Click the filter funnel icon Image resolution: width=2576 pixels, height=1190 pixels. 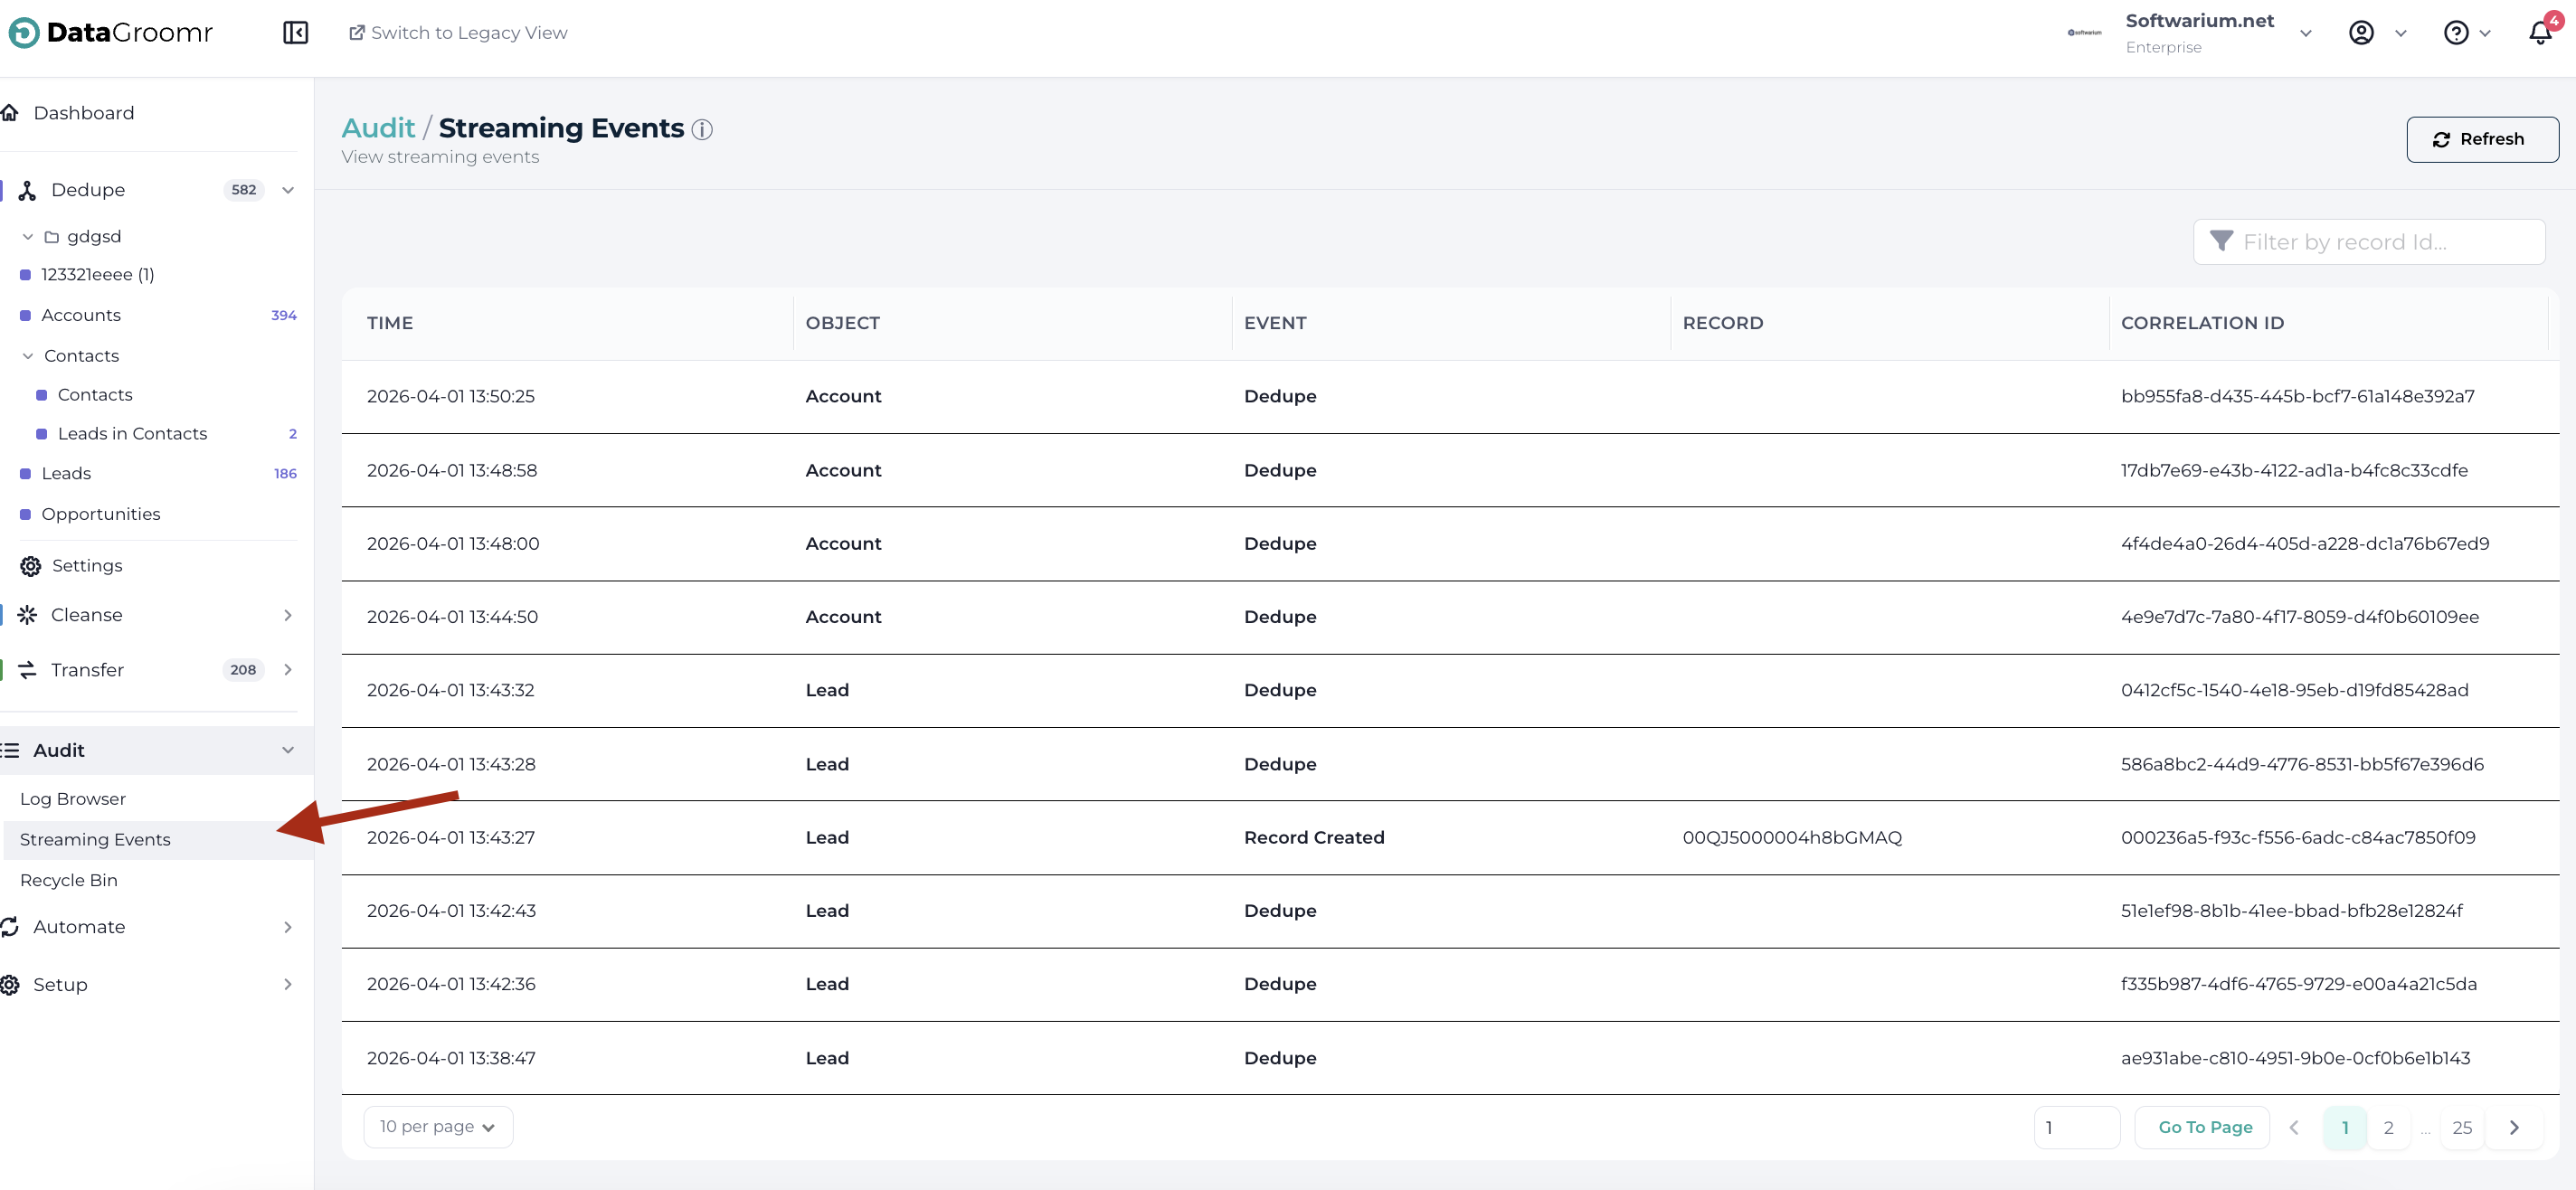2221,242
